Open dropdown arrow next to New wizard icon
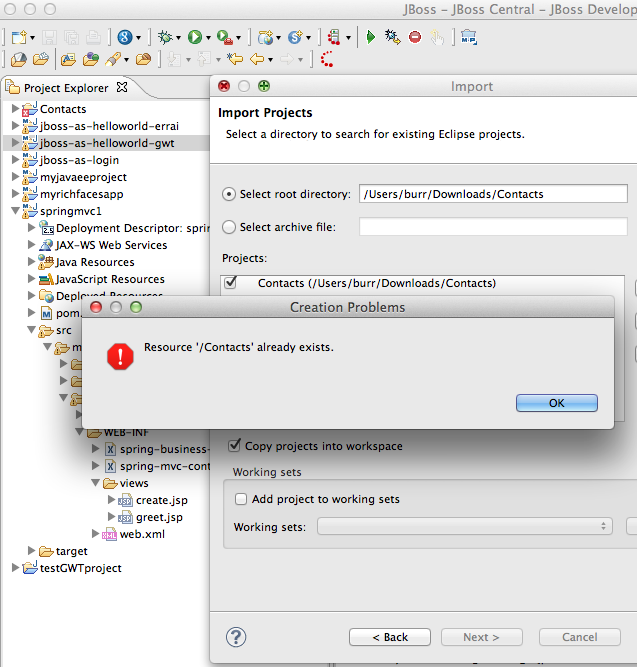637x667 pixels. [33, 38]
